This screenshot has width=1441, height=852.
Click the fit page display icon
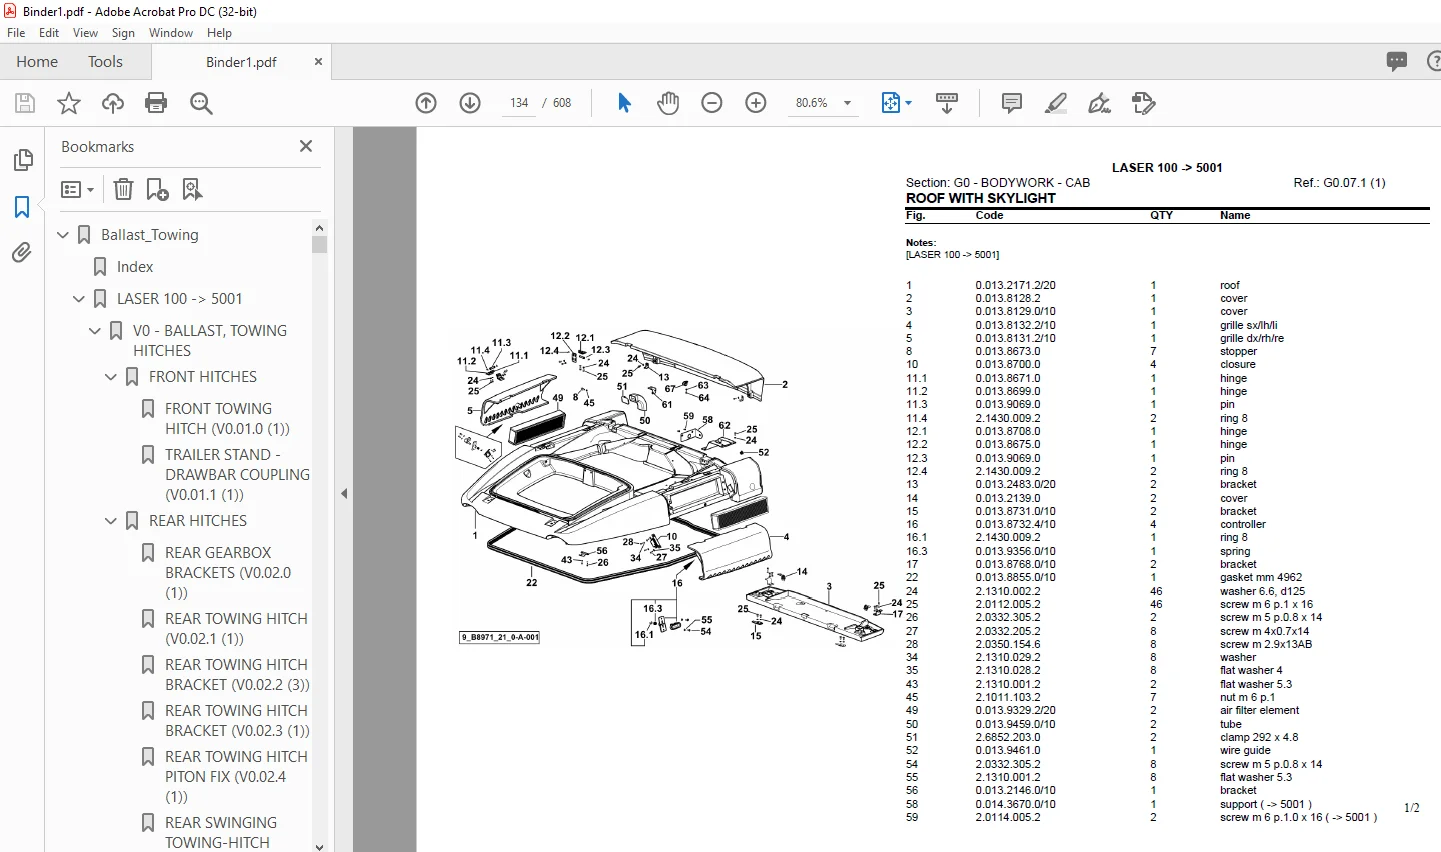[890, 103]
